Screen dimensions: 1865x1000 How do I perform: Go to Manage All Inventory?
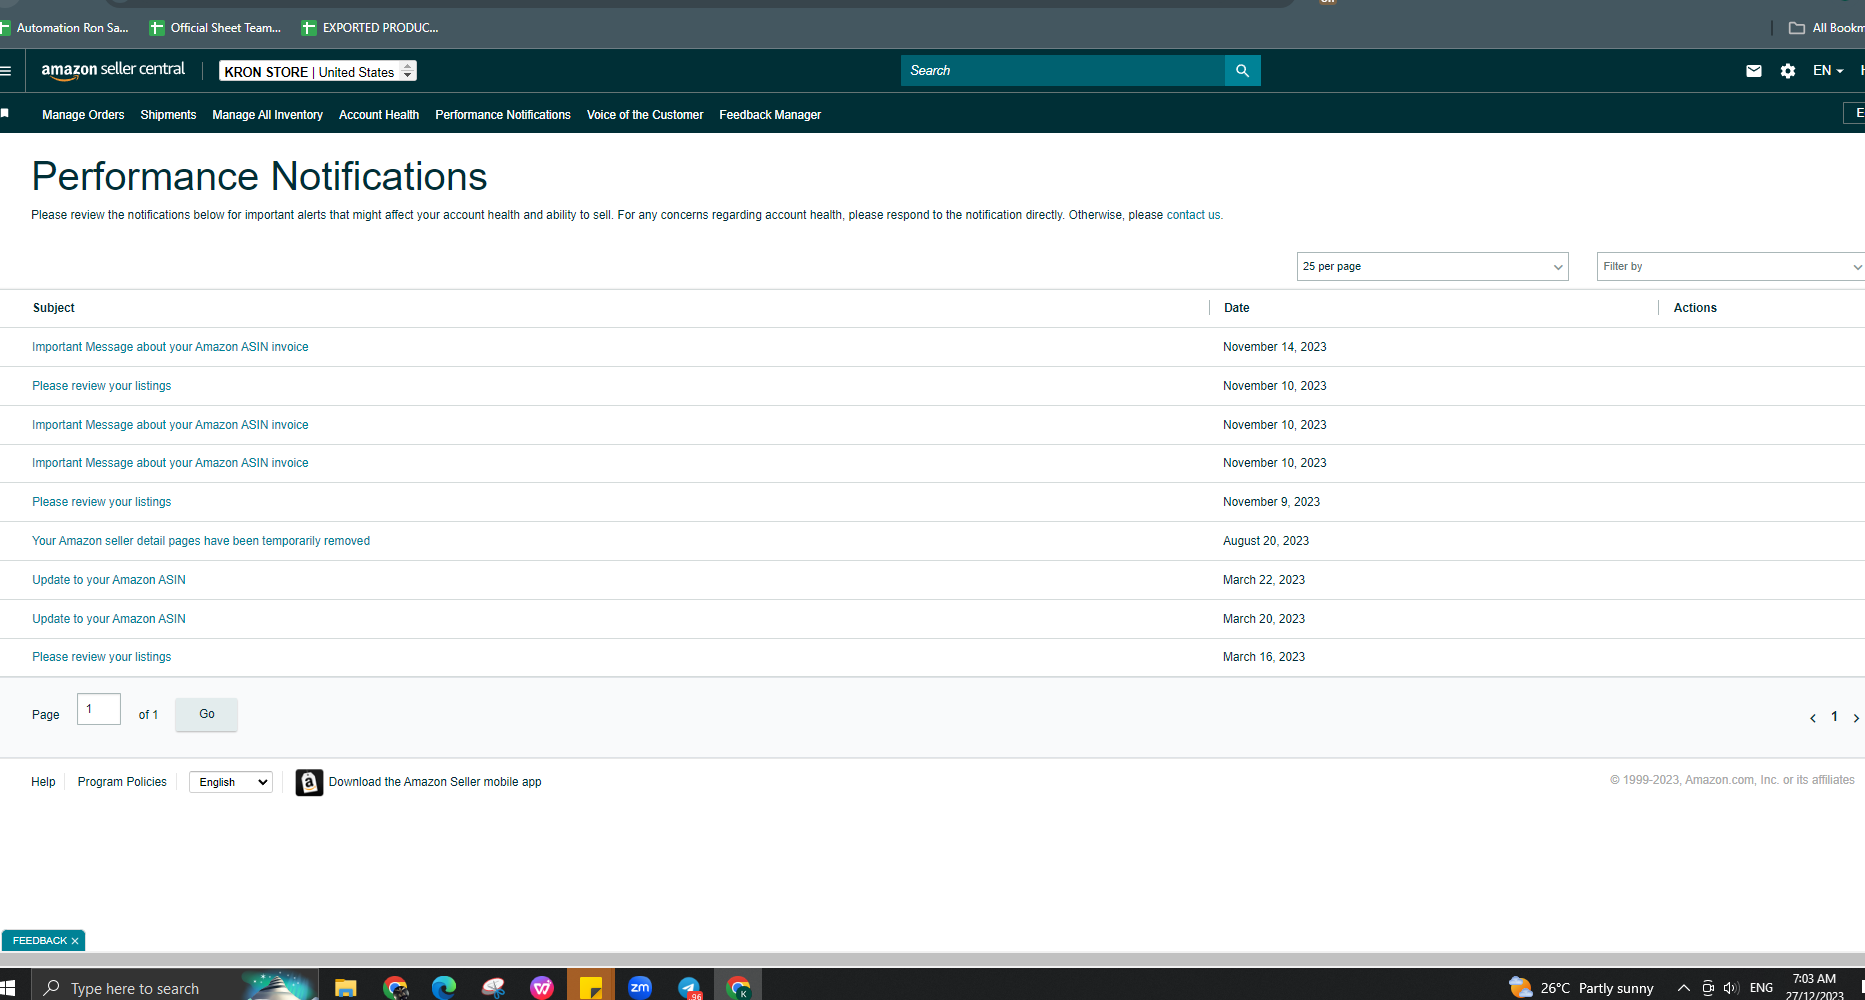point(267,115)
